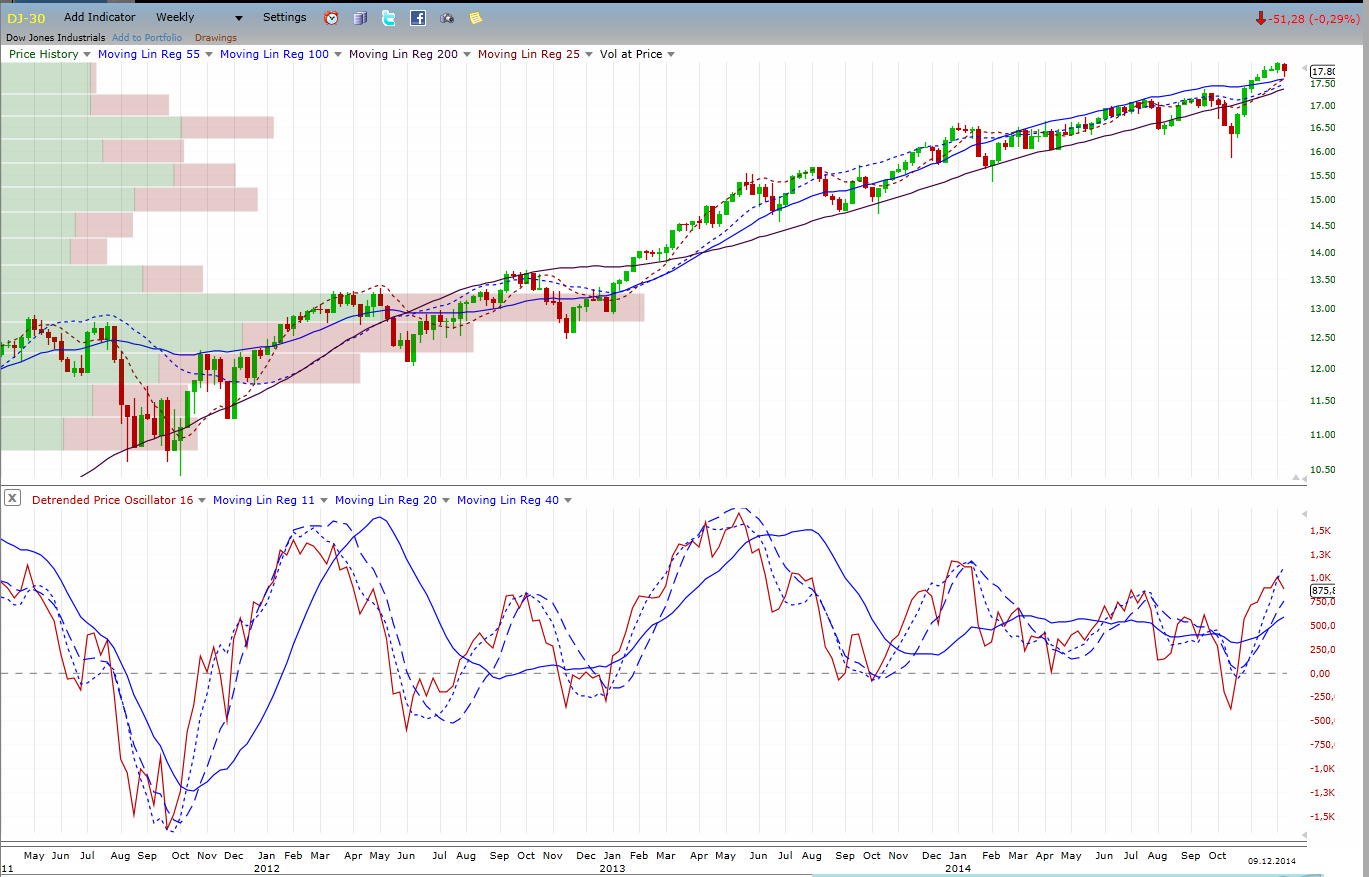
Task: Click the alarm clock alert icon
Action: click(332, 18)
